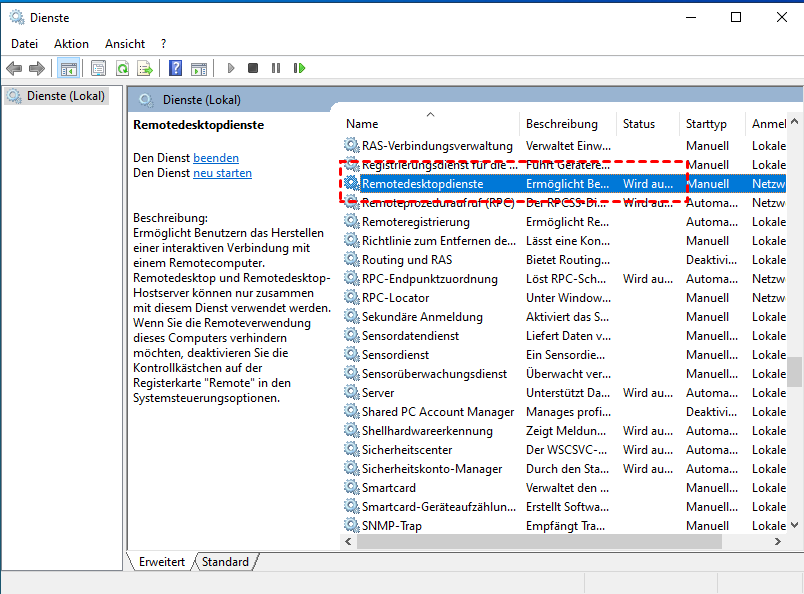Sort by the Starttyp column header

click(706, 124)
